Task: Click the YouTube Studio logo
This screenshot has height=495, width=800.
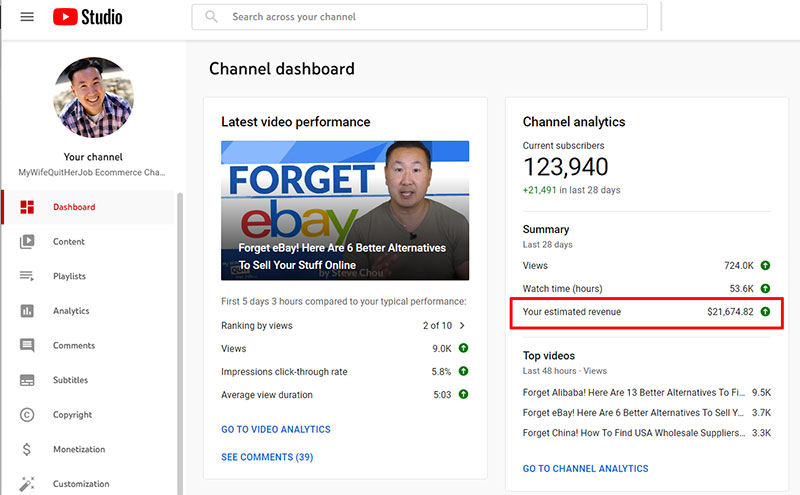Action: click(x=87, y=17)
